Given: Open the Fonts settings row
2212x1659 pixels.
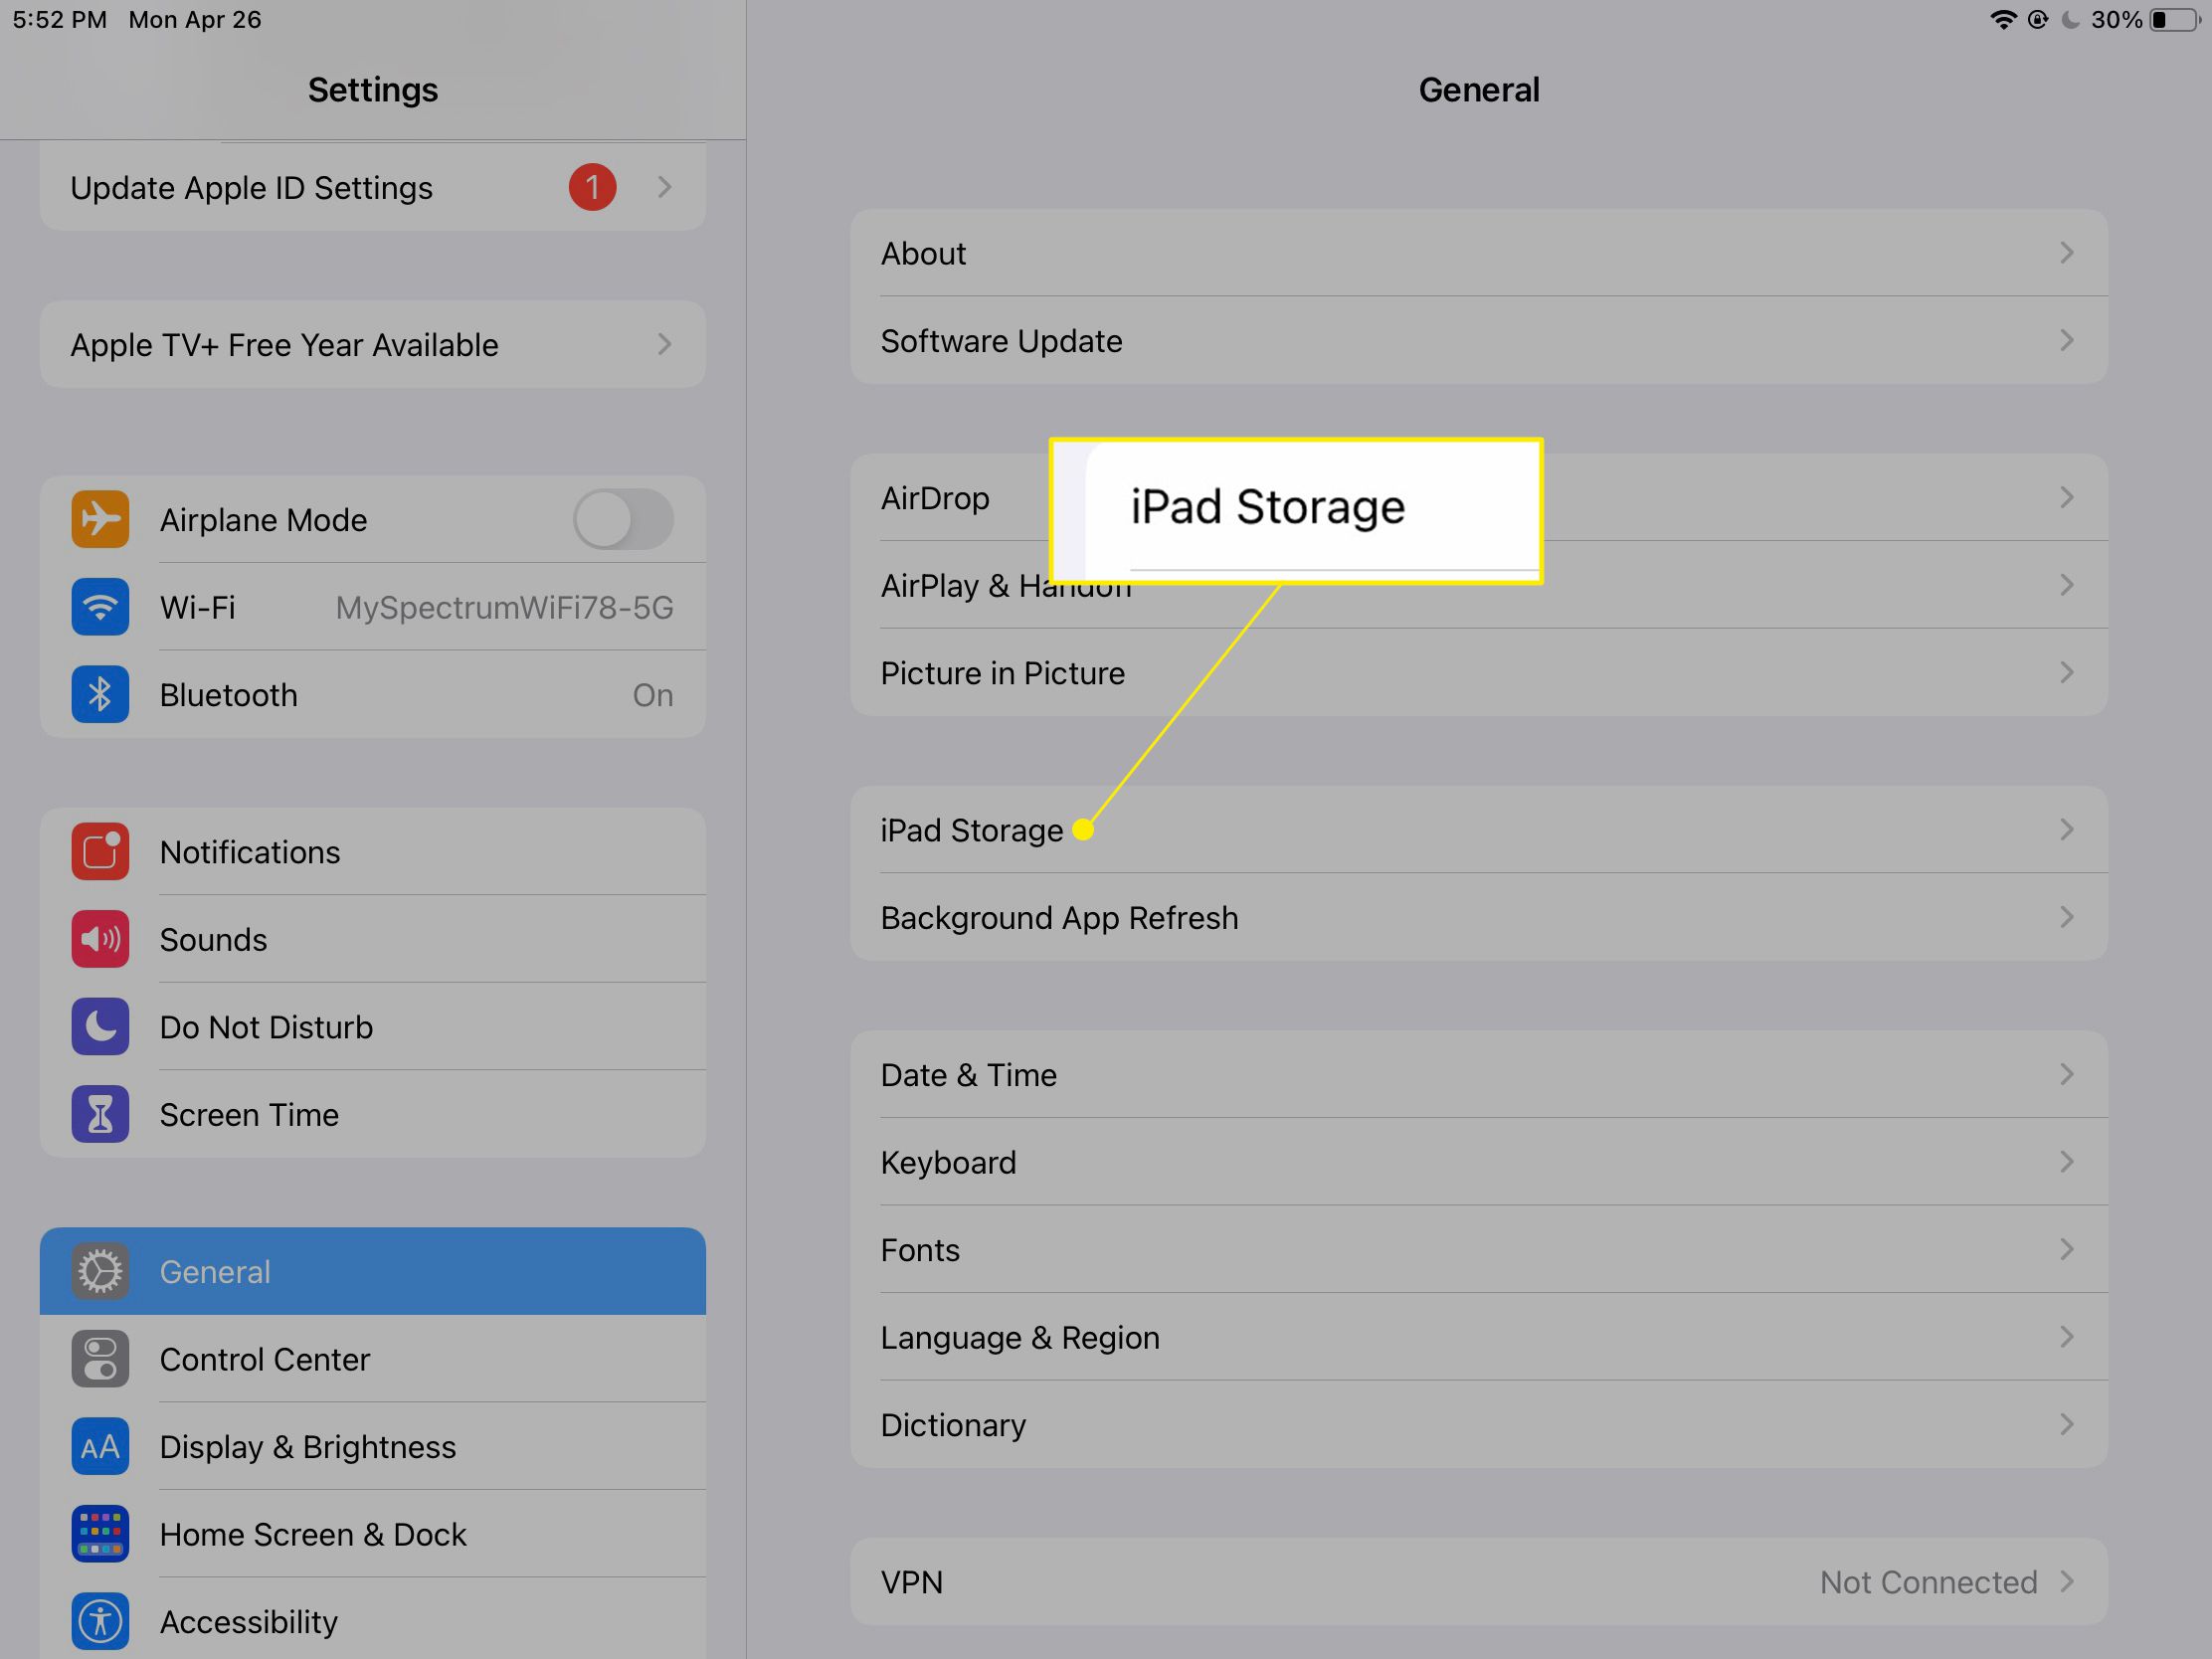Looking at the screenshot, I should coord(1479,1250).
